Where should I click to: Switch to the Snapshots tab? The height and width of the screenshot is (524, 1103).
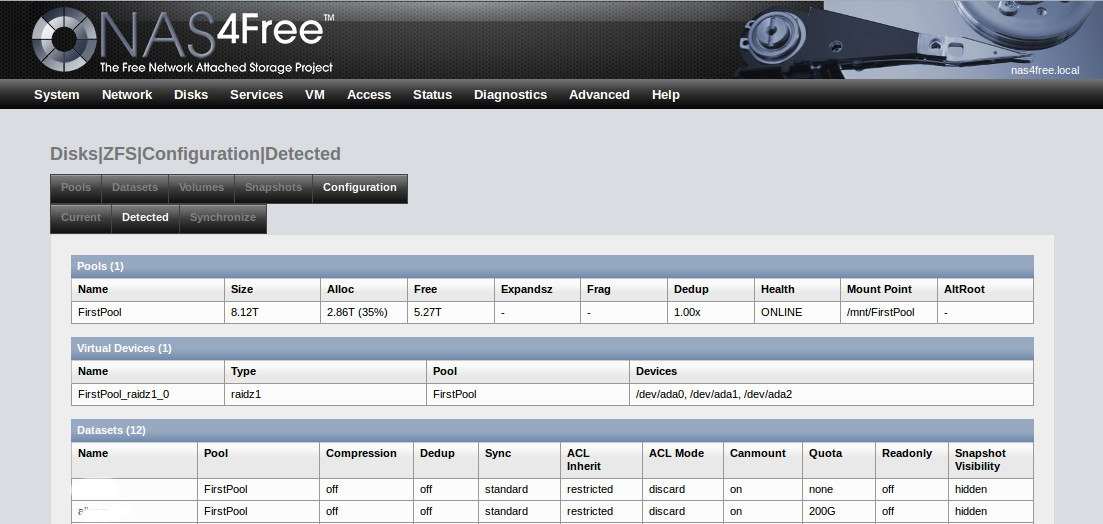273,188
